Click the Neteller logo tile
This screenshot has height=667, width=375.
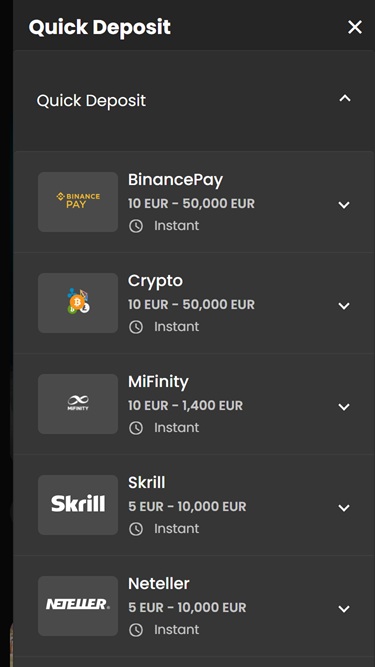pos(78,606)
